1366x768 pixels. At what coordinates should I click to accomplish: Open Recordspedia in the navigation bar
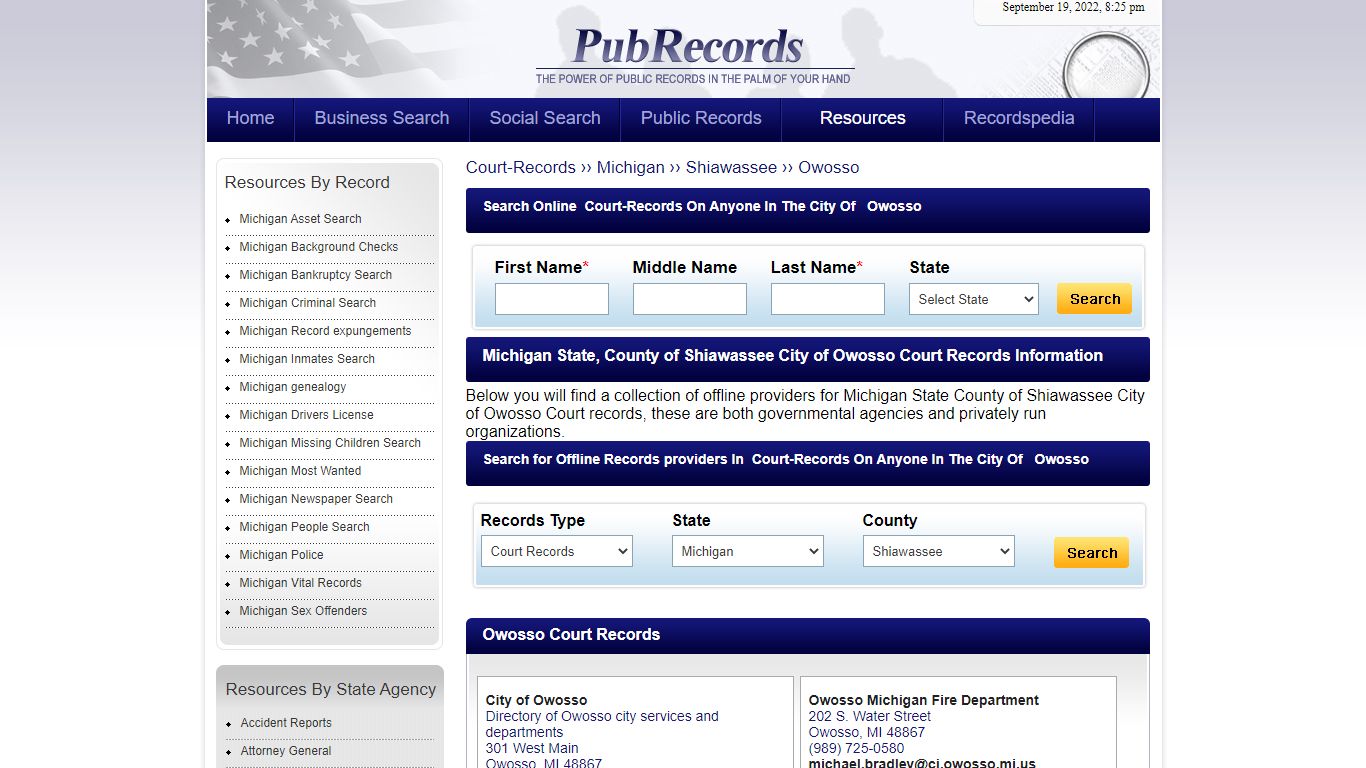point(1019,118)
